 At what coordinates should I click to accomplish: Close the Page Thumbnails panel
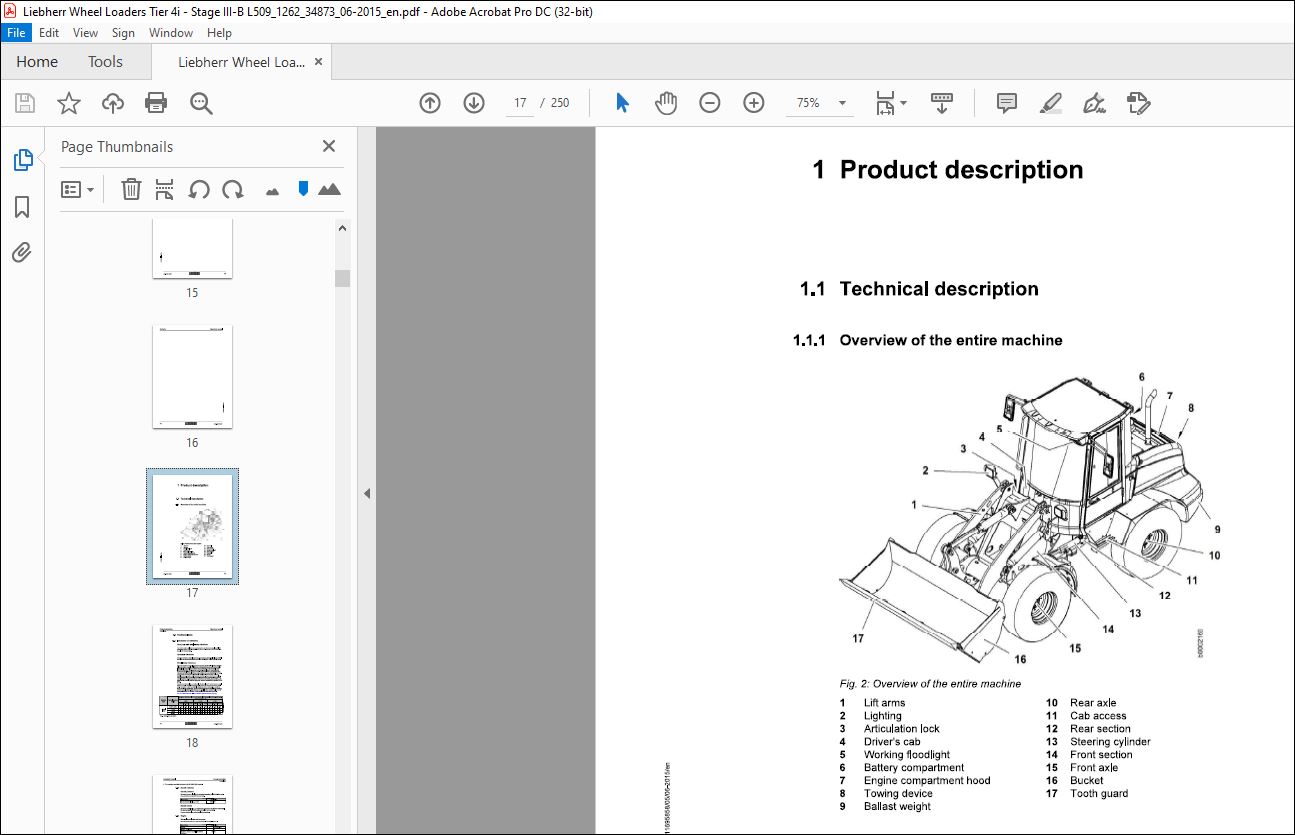pyautogui.click(x=329, y=146)
